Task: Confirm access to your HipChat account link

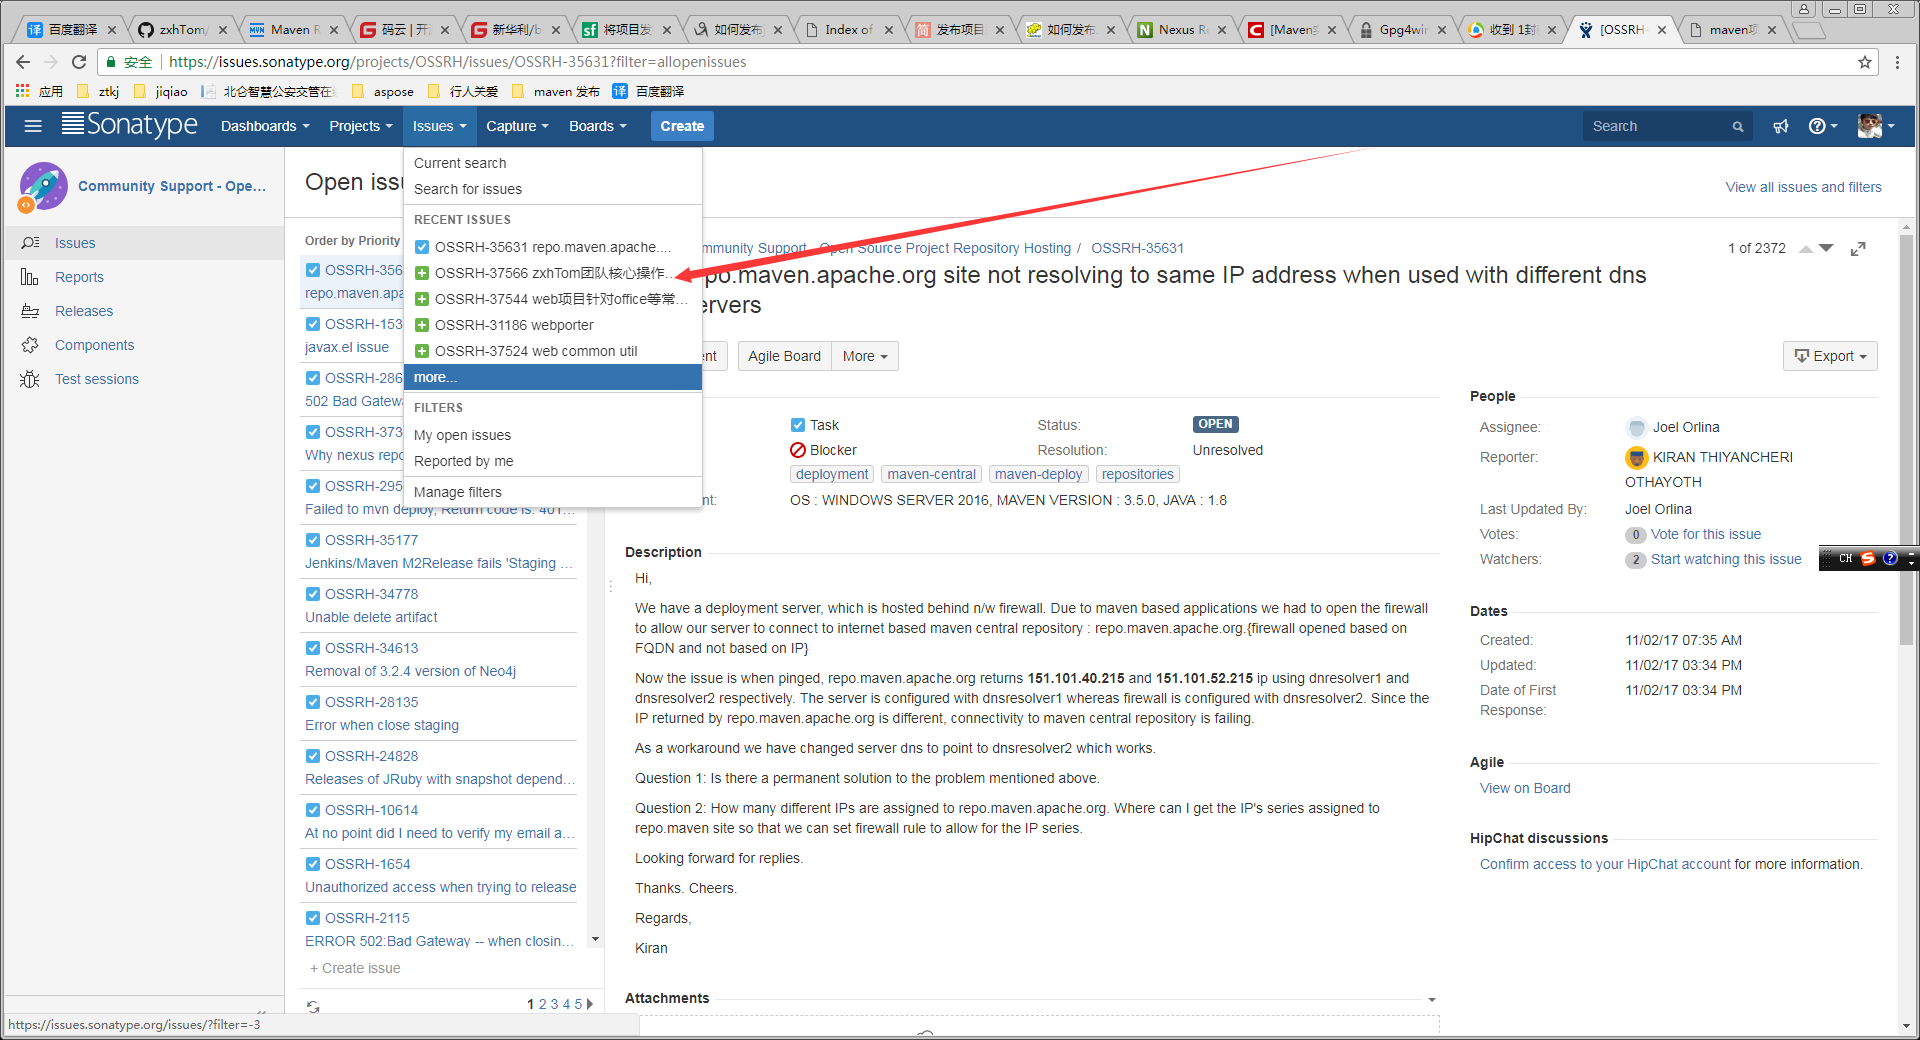Action: (x=1605, y=864)
